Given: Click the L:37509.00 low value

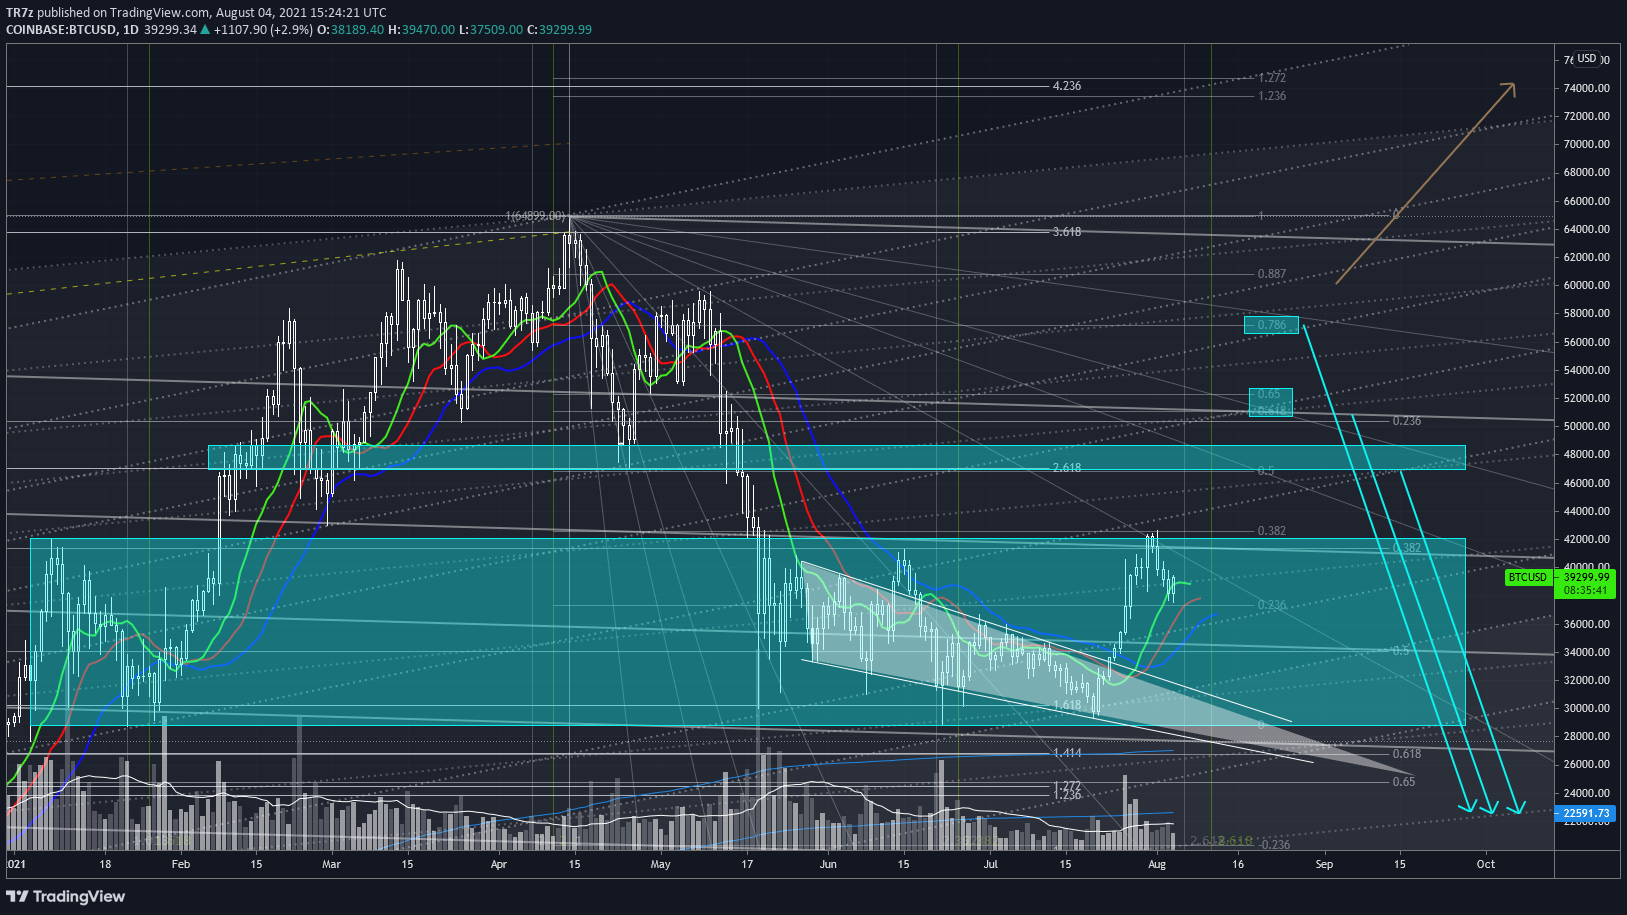Looking at the screenshot, I should point(490,29).
